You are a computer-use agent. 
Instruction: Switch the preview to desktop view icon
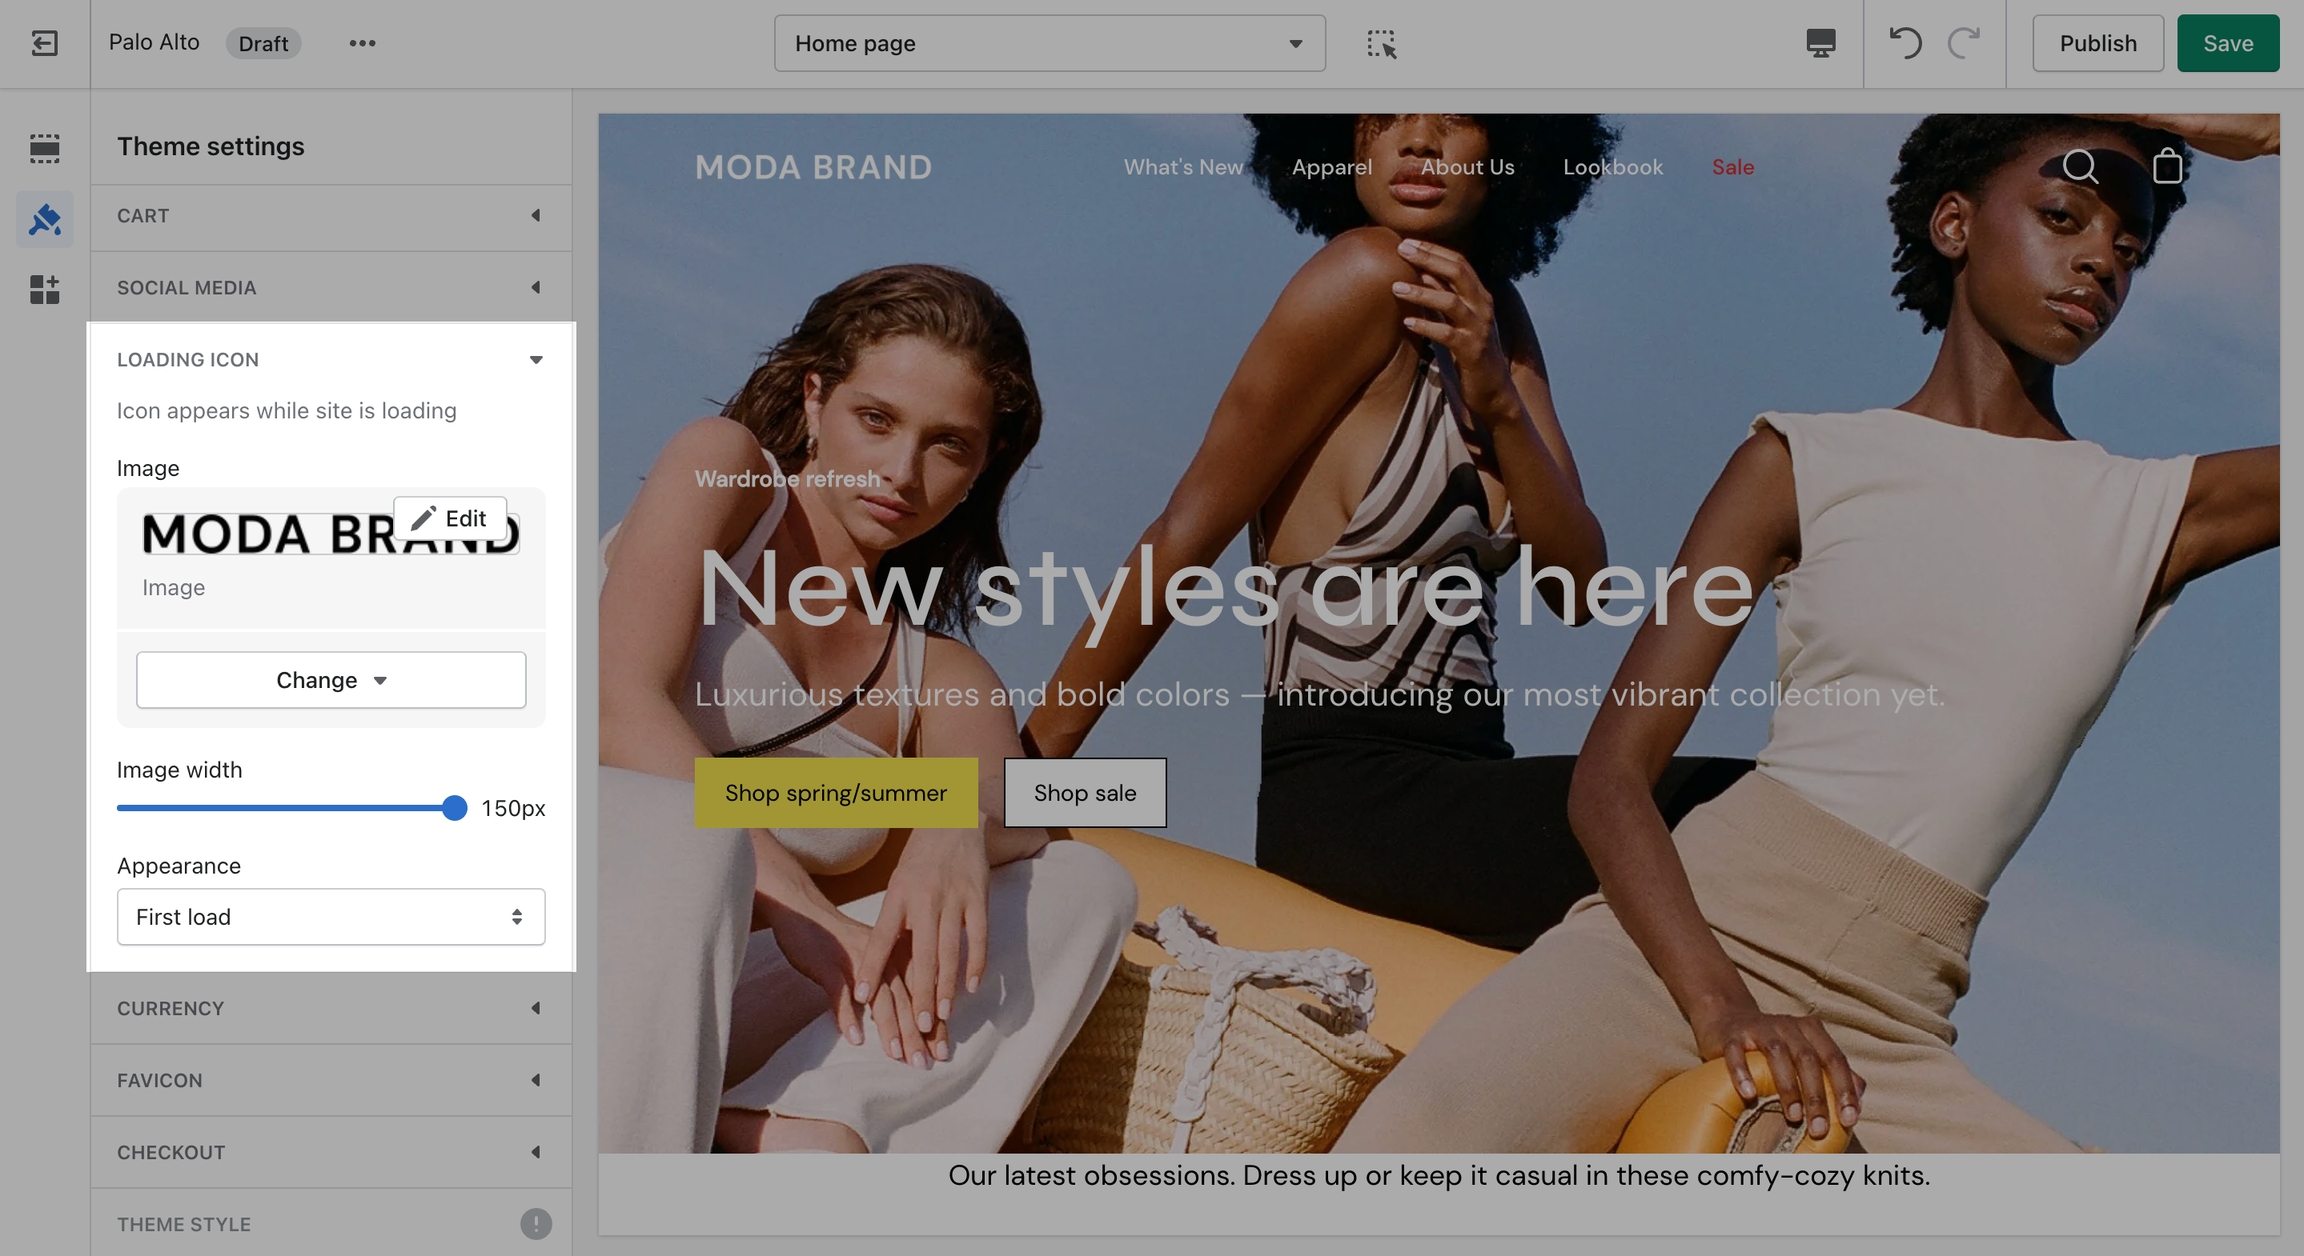click(1820, 43)
